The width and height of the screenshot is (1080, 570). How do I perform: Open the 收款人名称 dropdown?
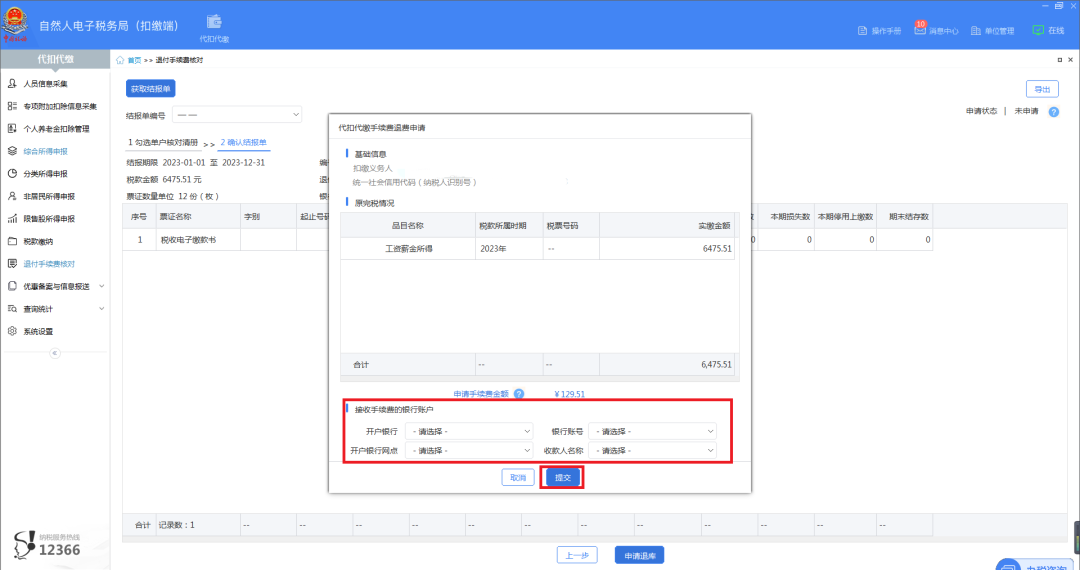(652, 451)
